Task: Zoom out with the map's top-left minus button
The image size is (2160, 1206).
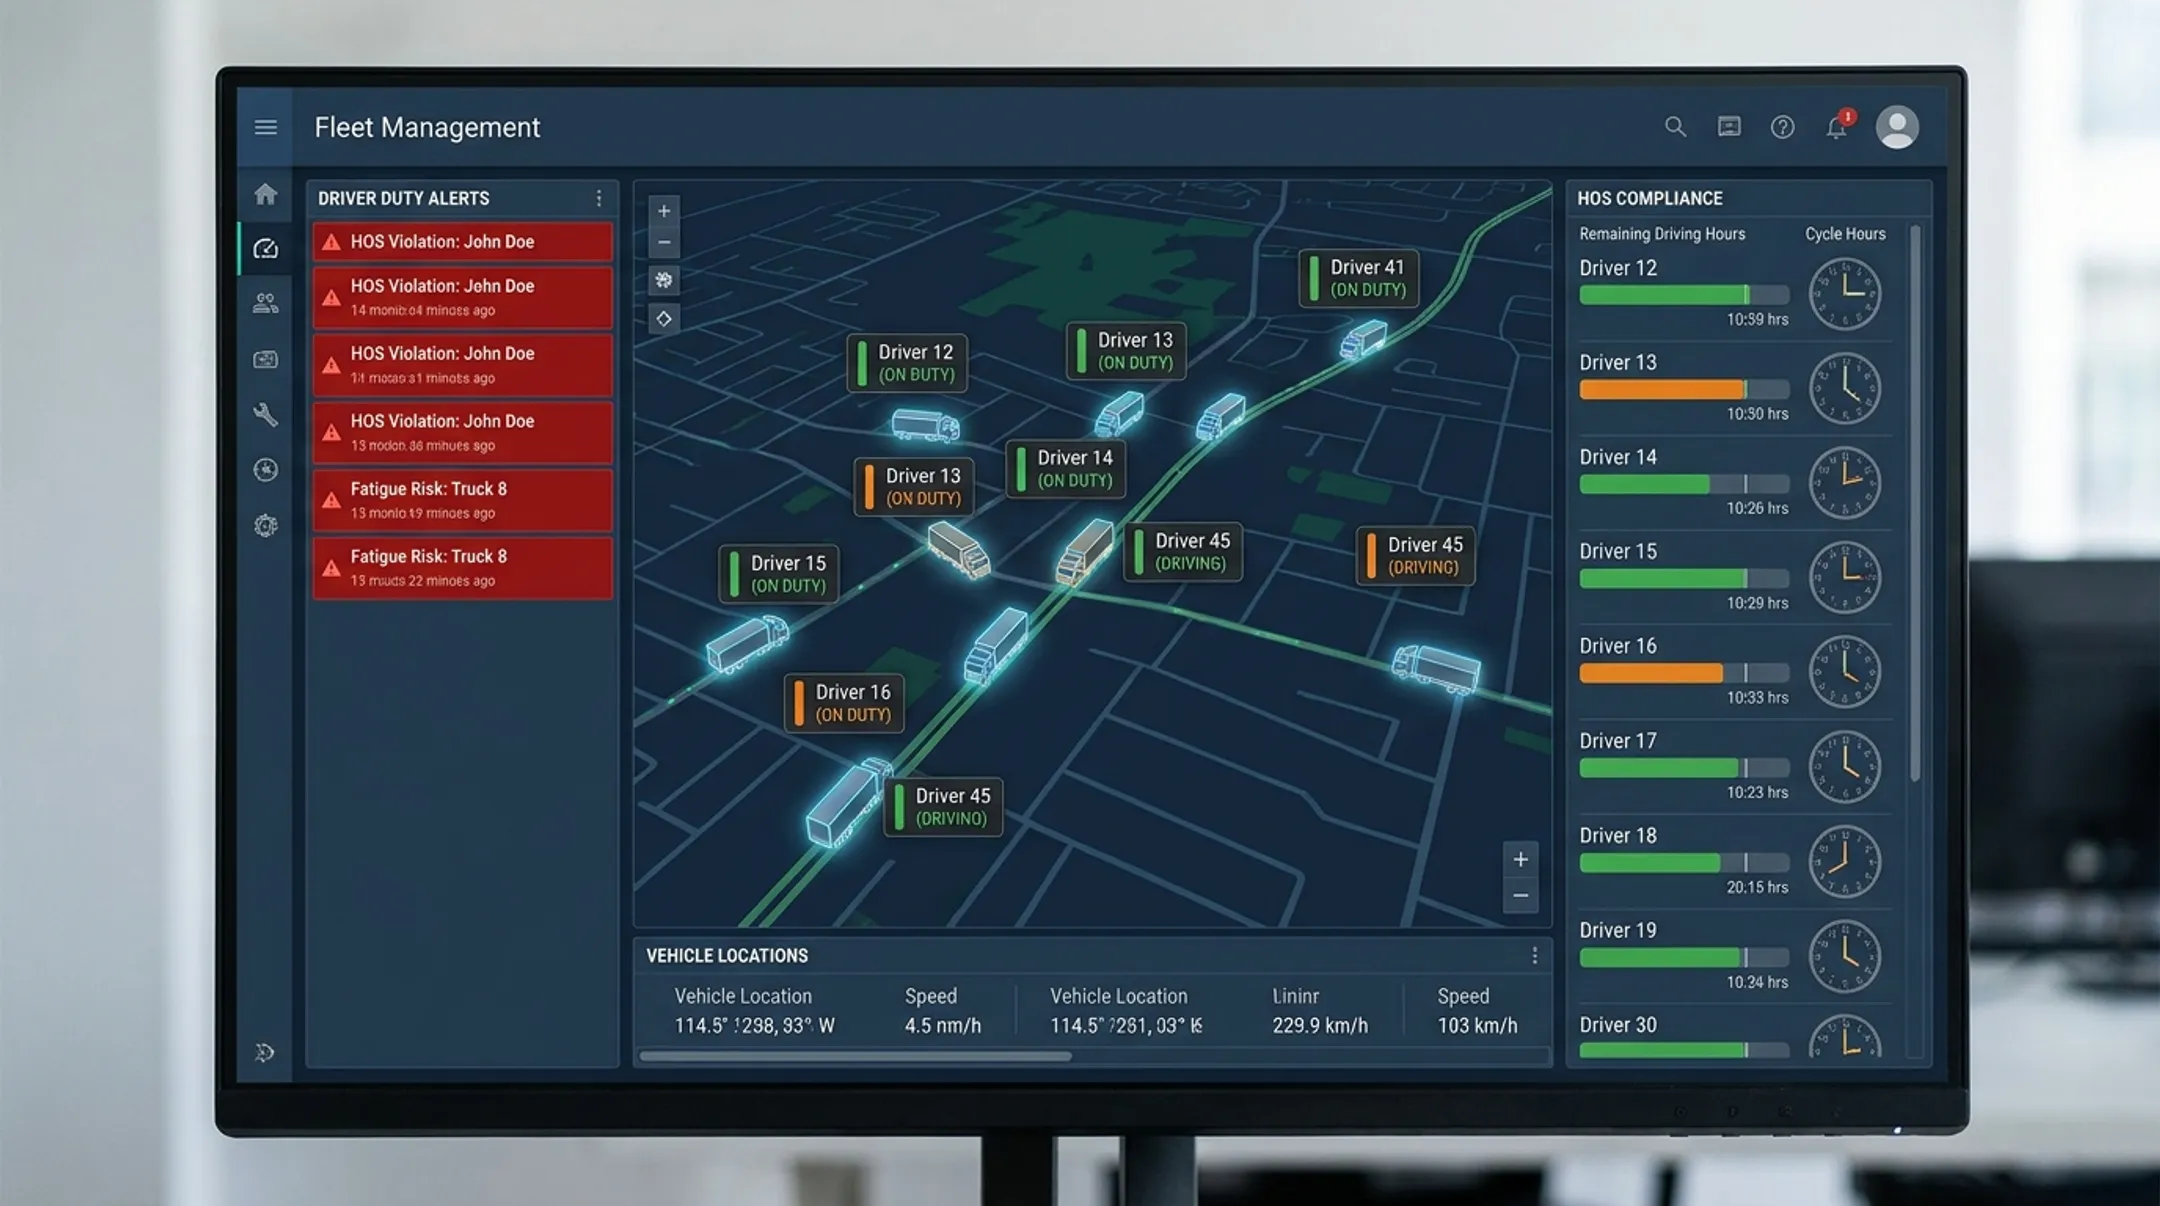Action: click(664, 242)
